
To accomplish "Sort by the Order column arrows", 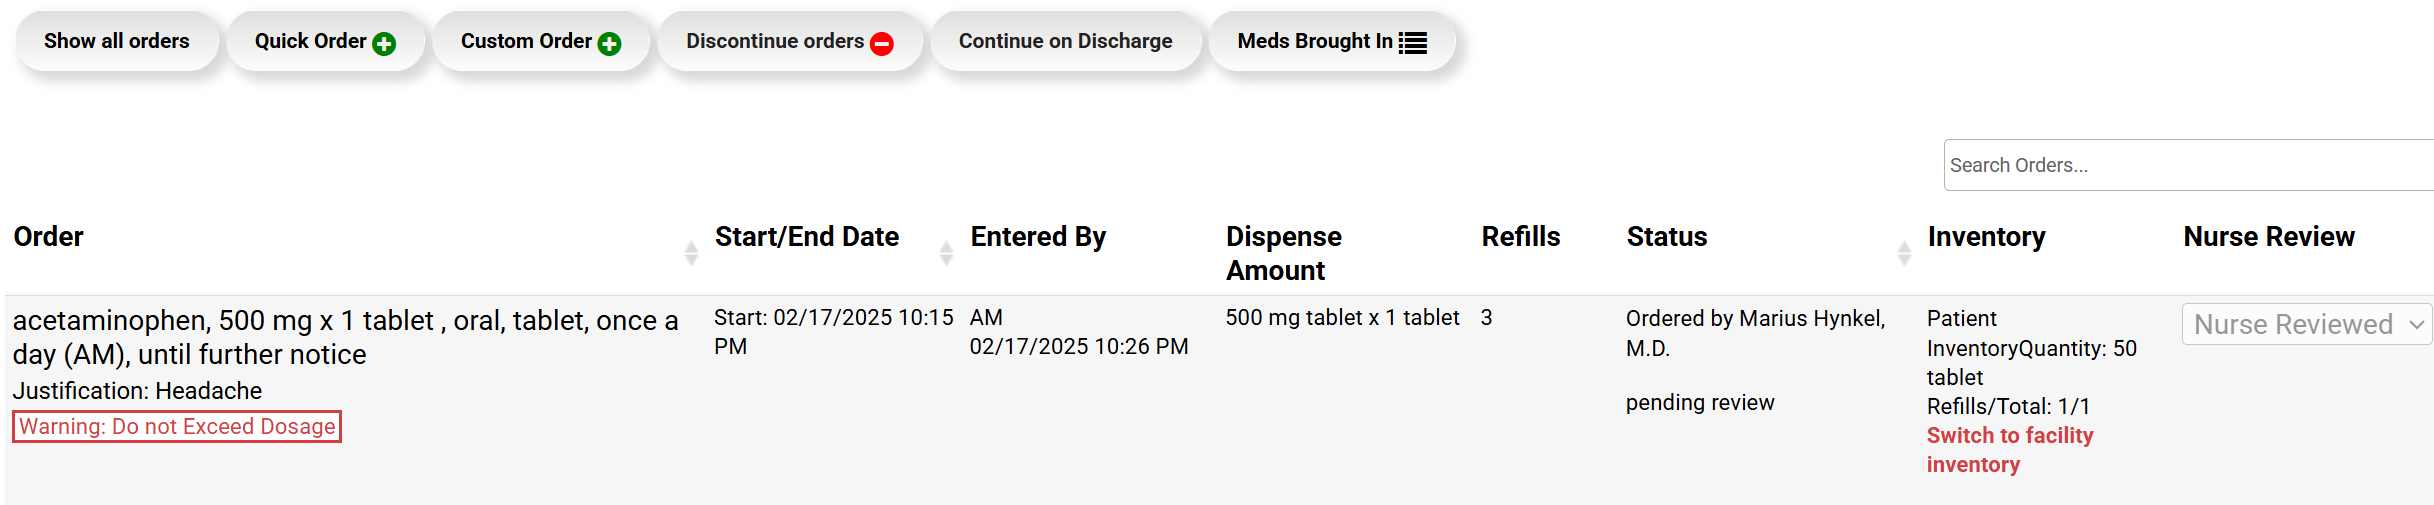I will point(691,253).
